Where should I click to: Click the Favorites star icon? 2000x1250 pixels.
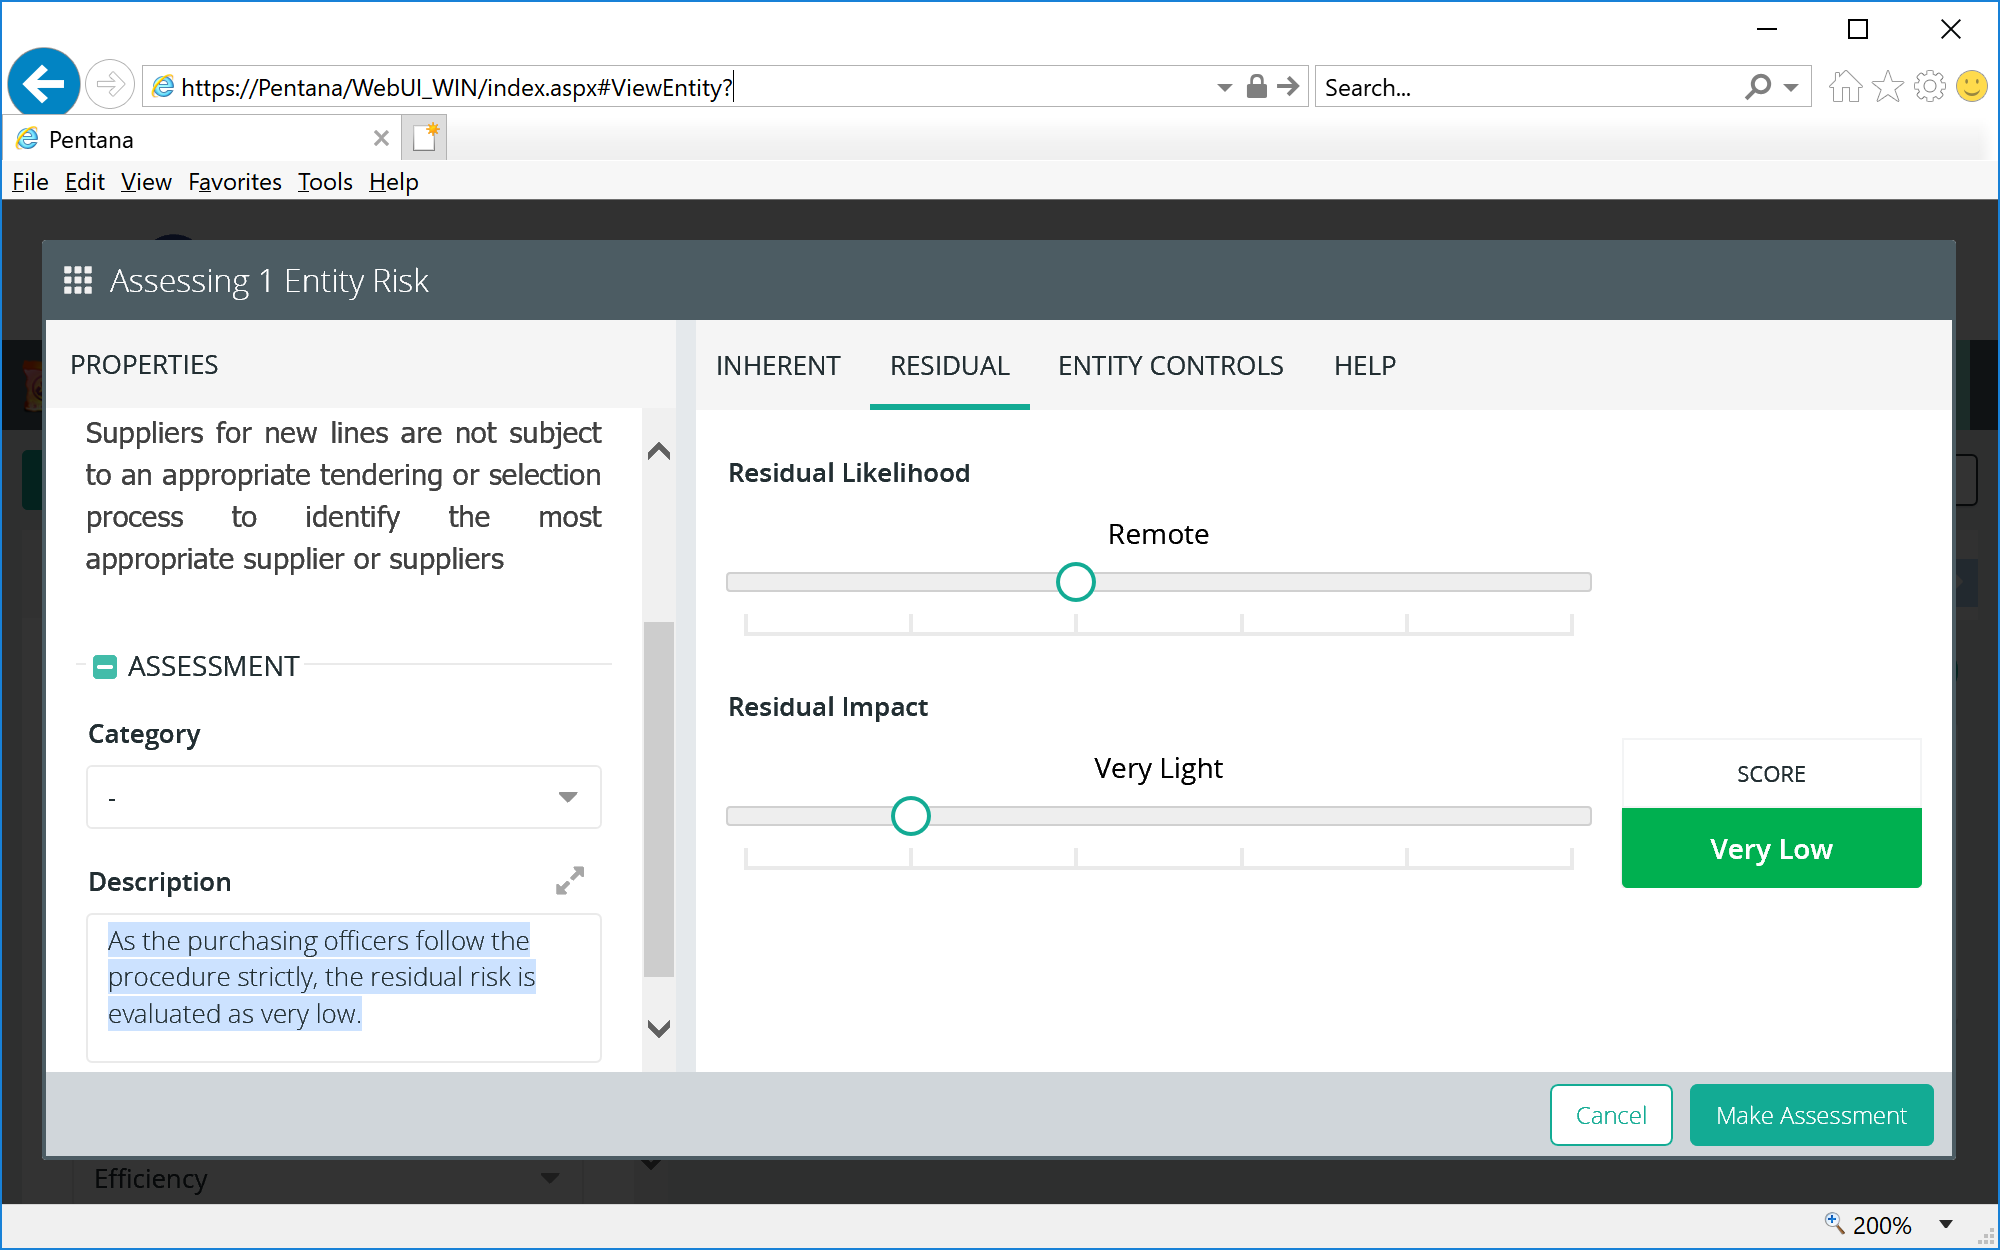pyautogui.click(x=1887, y=87)
